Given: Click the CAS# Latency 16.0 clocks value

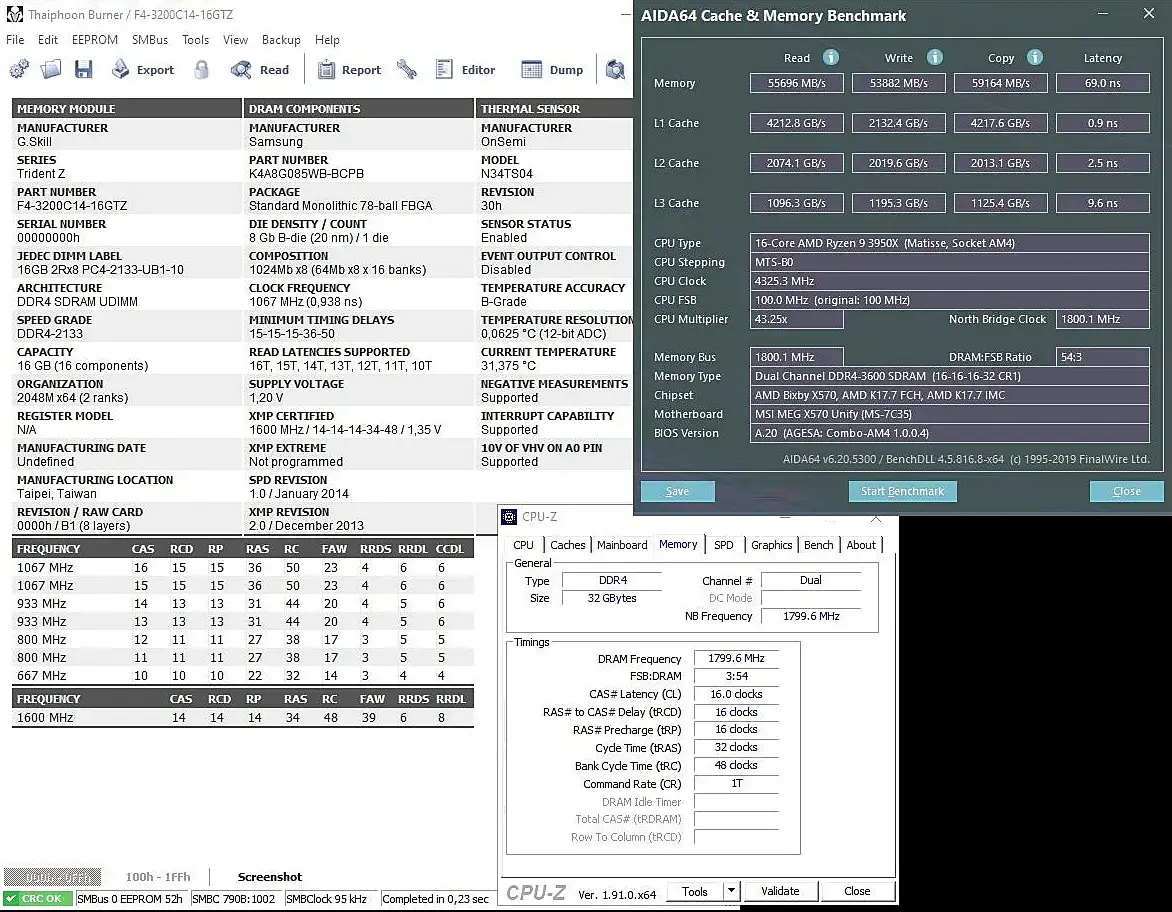Looking at the screenshot, I should [736, 694].
